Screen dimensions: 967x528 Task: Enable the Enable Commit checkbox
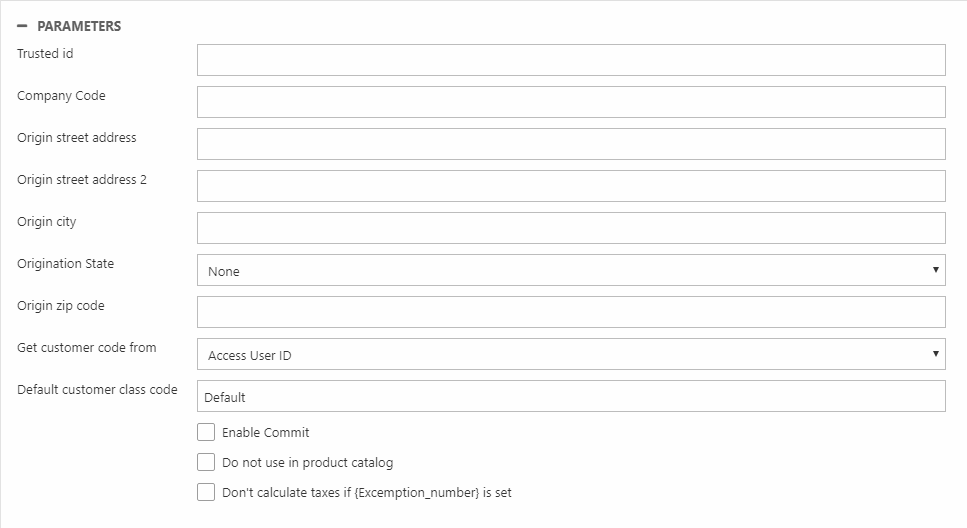[206, 432]
